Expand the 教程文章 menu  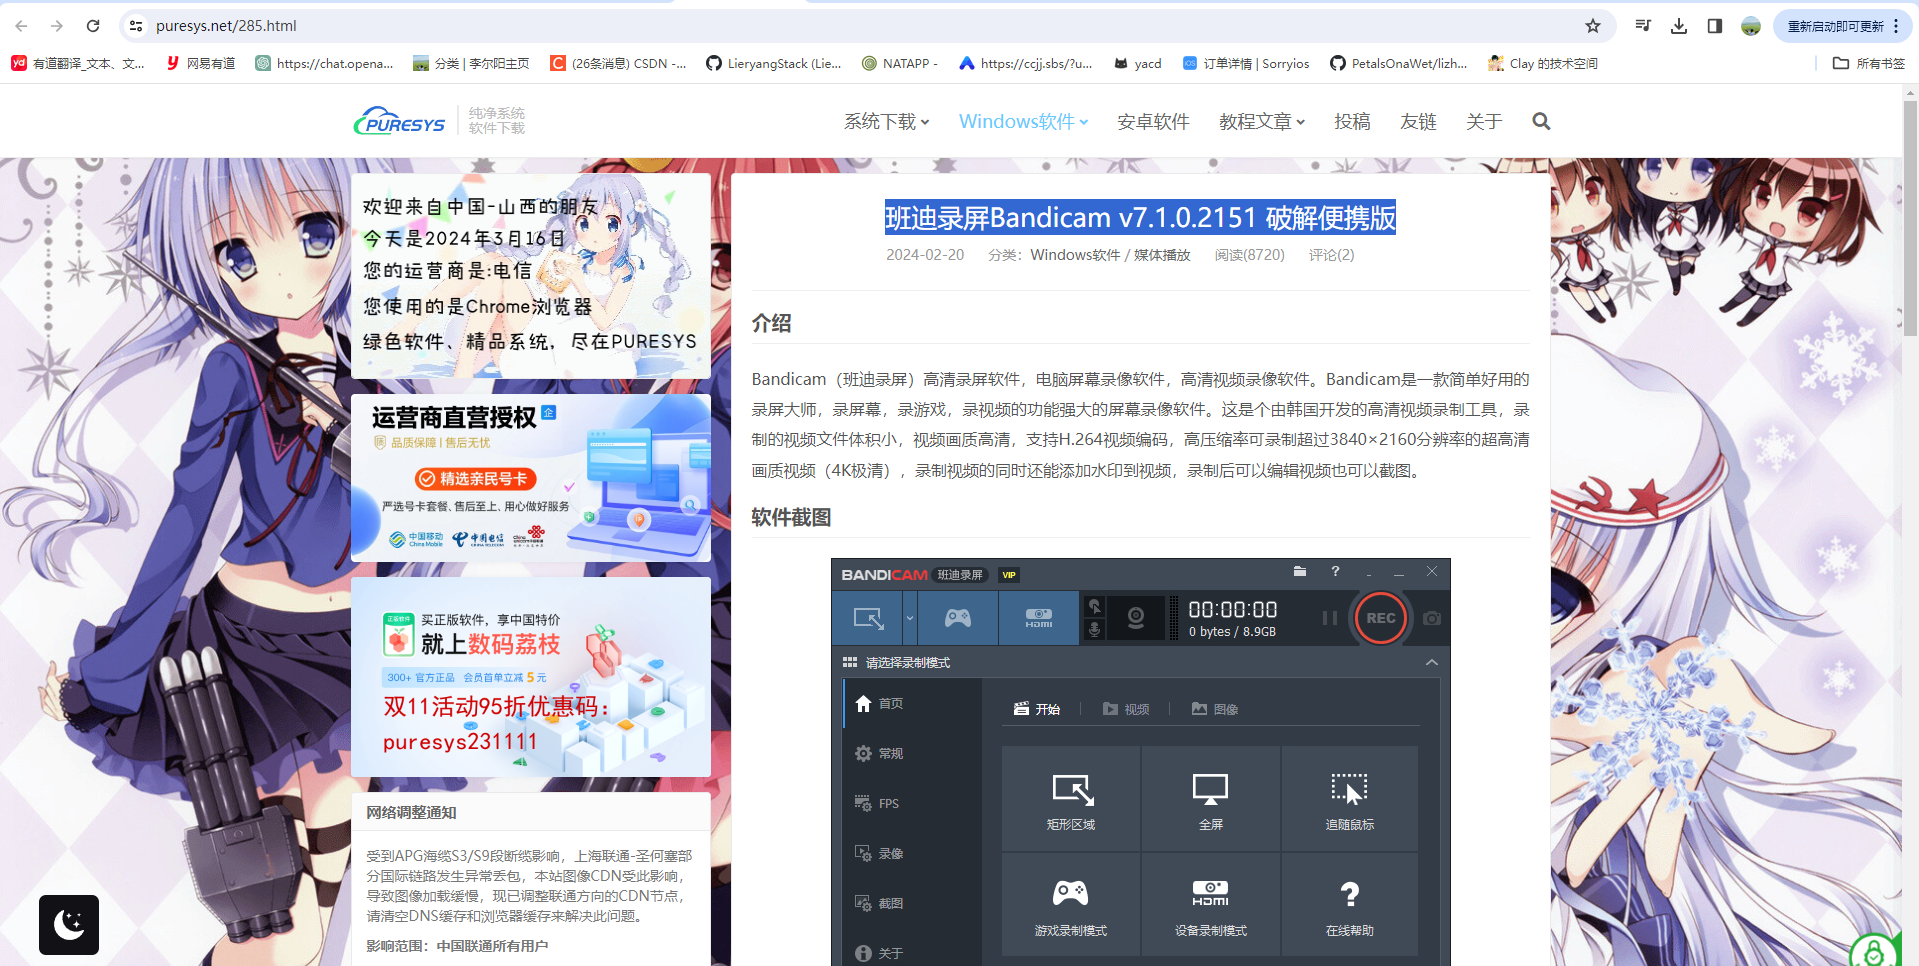coord(1262,121)
